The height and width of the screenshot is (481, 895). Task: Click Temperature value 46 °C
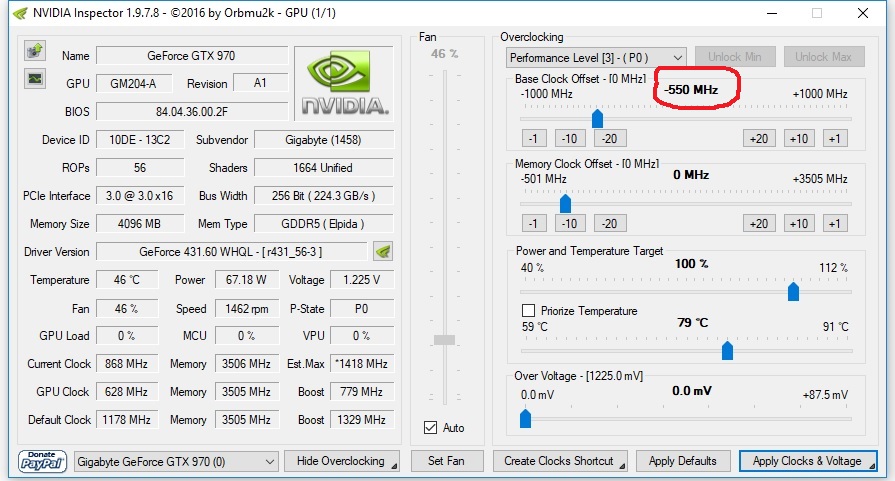pyautogui.click(x=127, y=280)
